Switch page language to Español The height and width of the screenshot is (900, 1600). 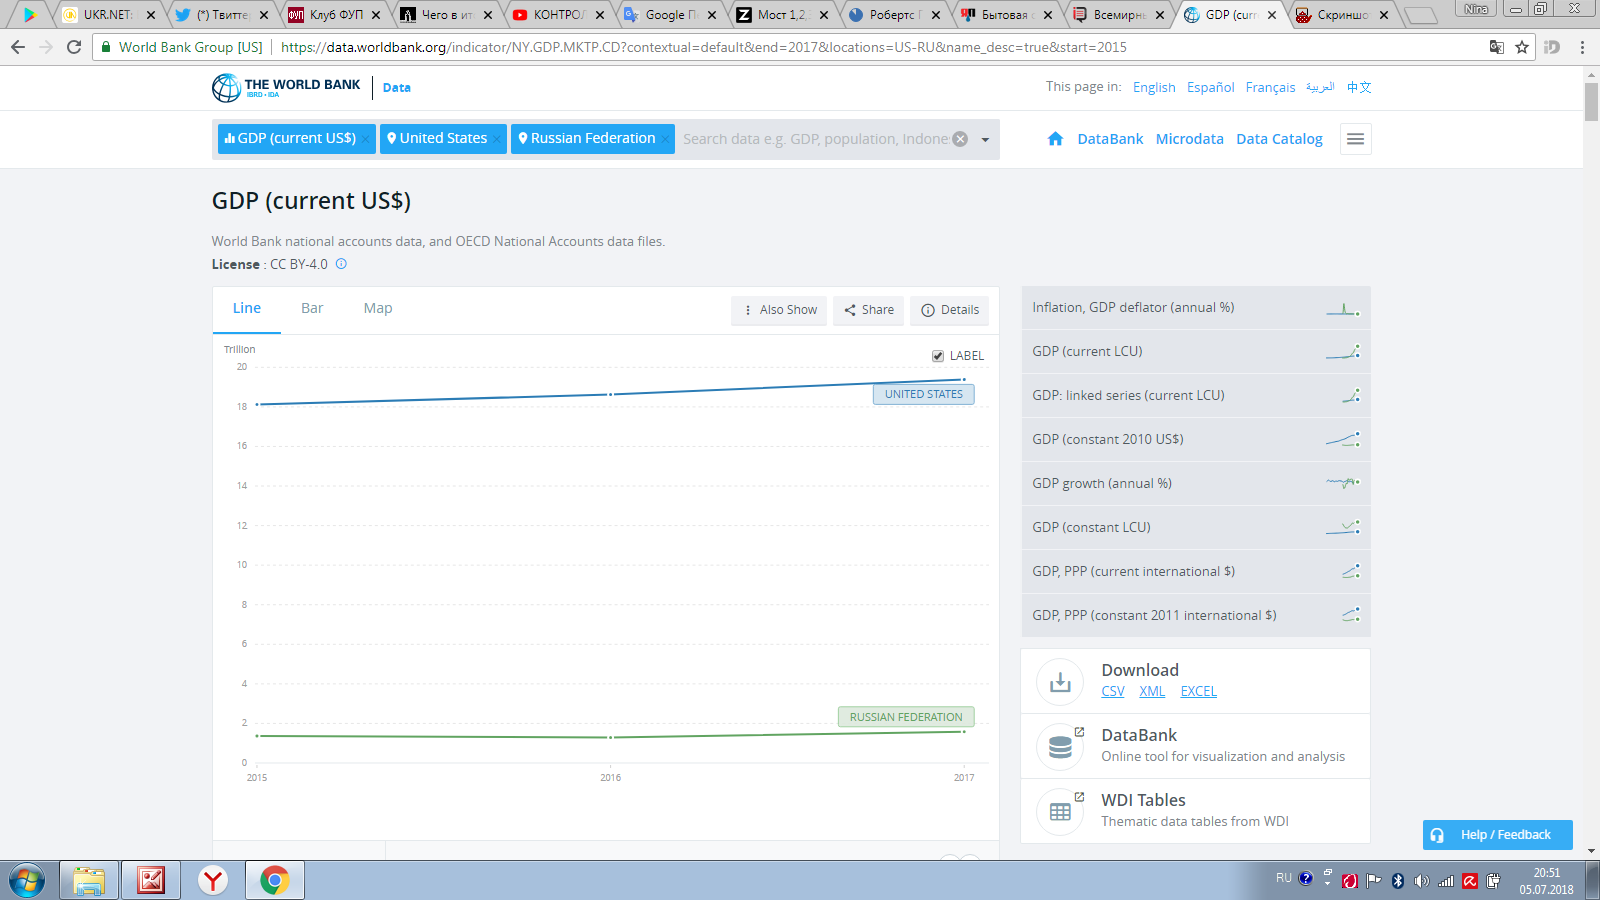pos(1211,87)
